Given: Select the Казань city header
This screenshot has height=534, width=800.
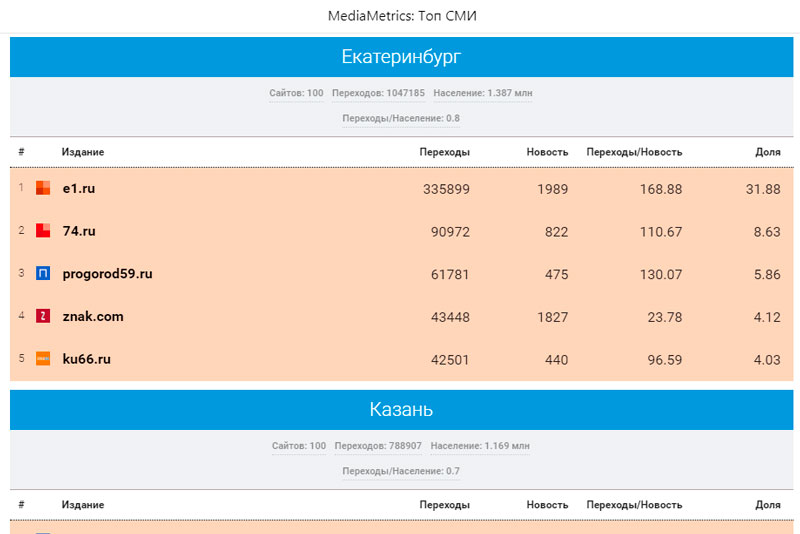Looking at the screenshot, I should point(401,409).
